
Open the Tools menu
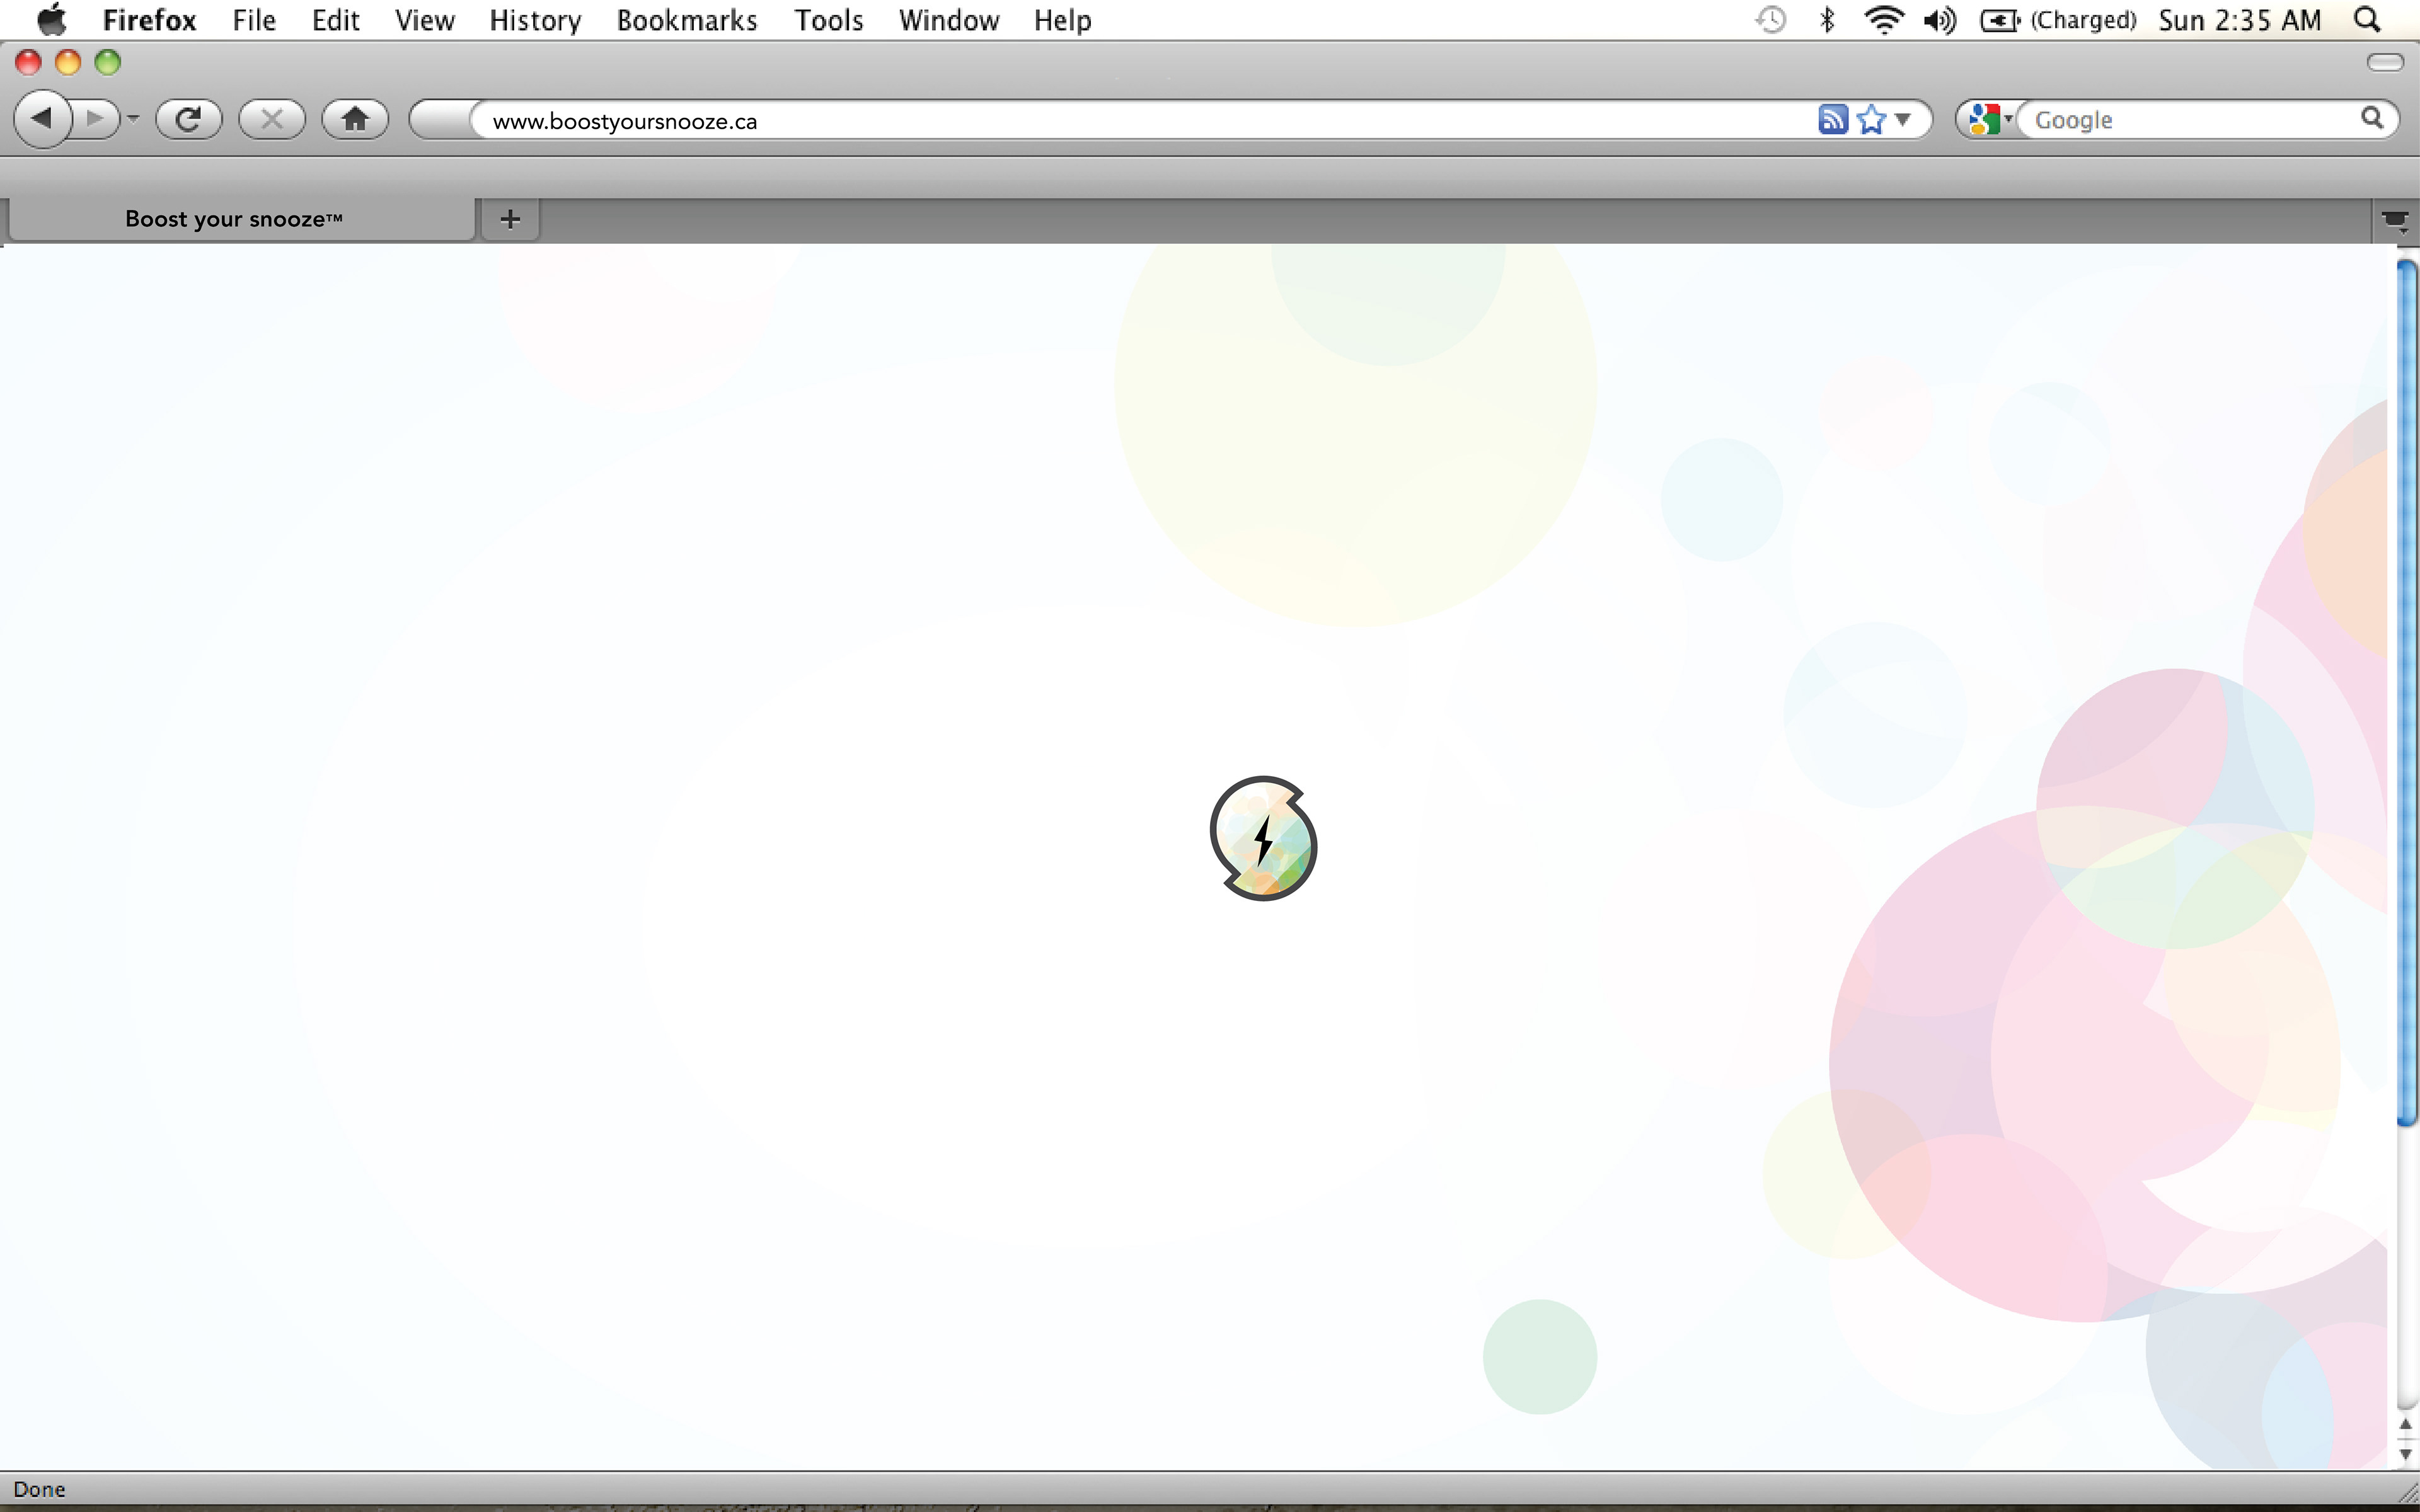[828, 20]
